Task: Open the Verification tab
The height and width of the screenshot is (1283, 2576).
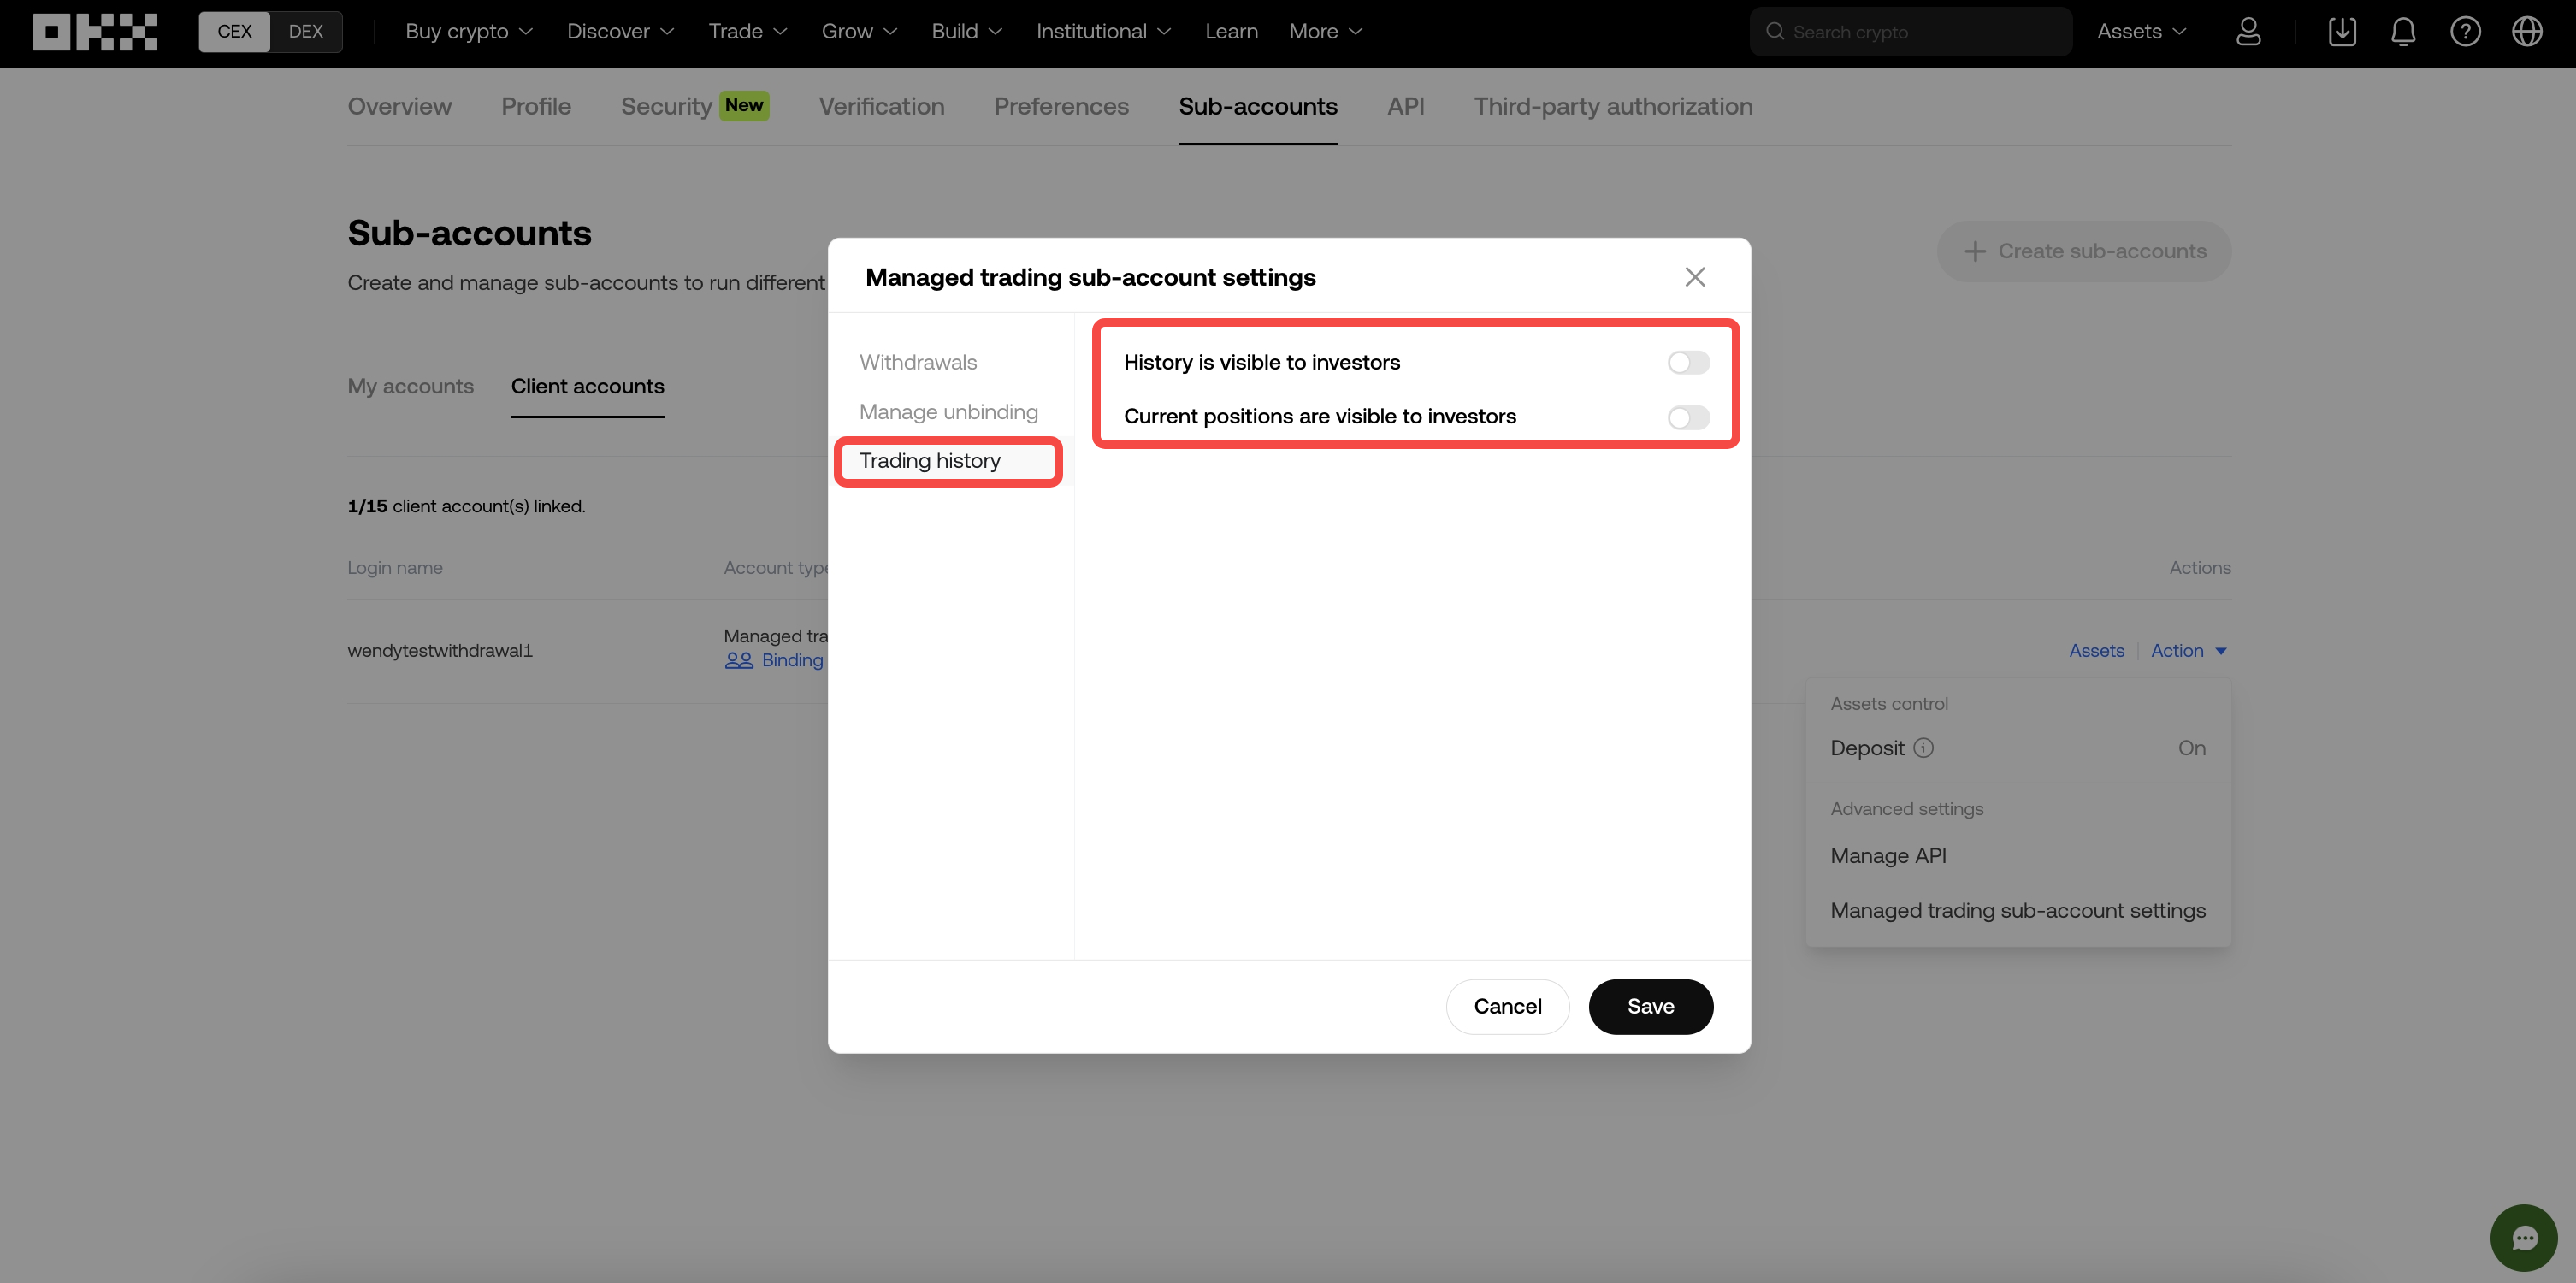Action: click(881, 106)
